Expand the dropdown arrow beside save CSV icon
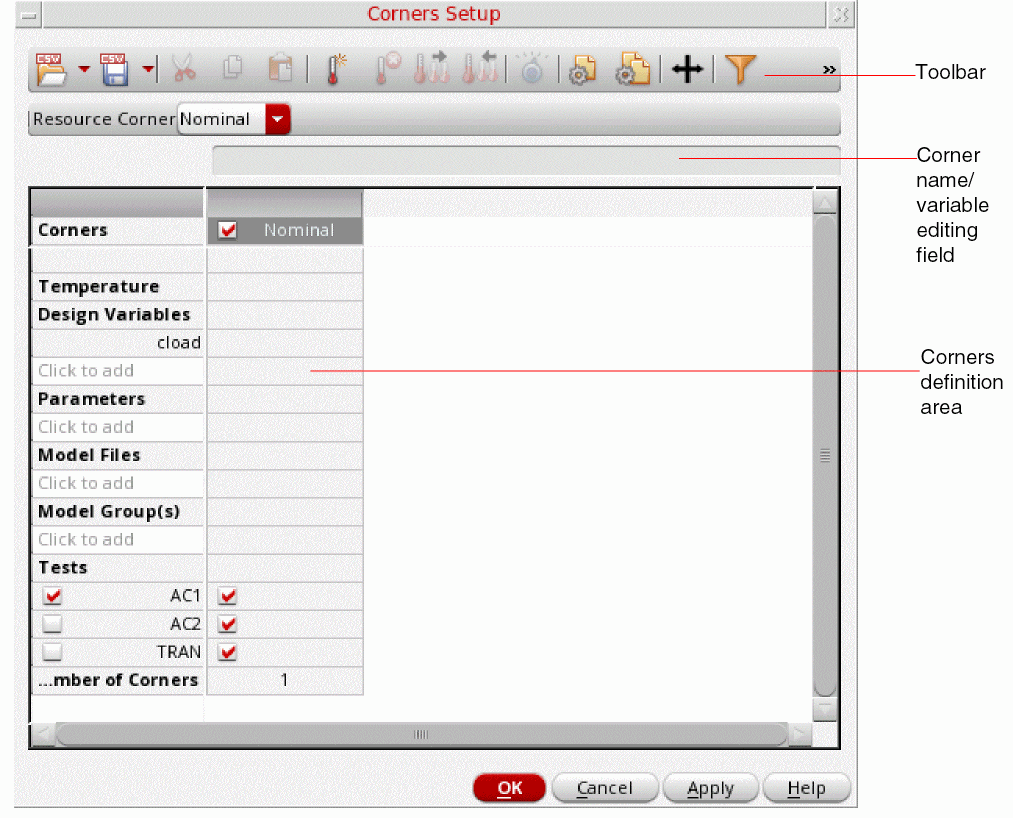Viewport: 1013px width, 818px height. click(148, 70)
